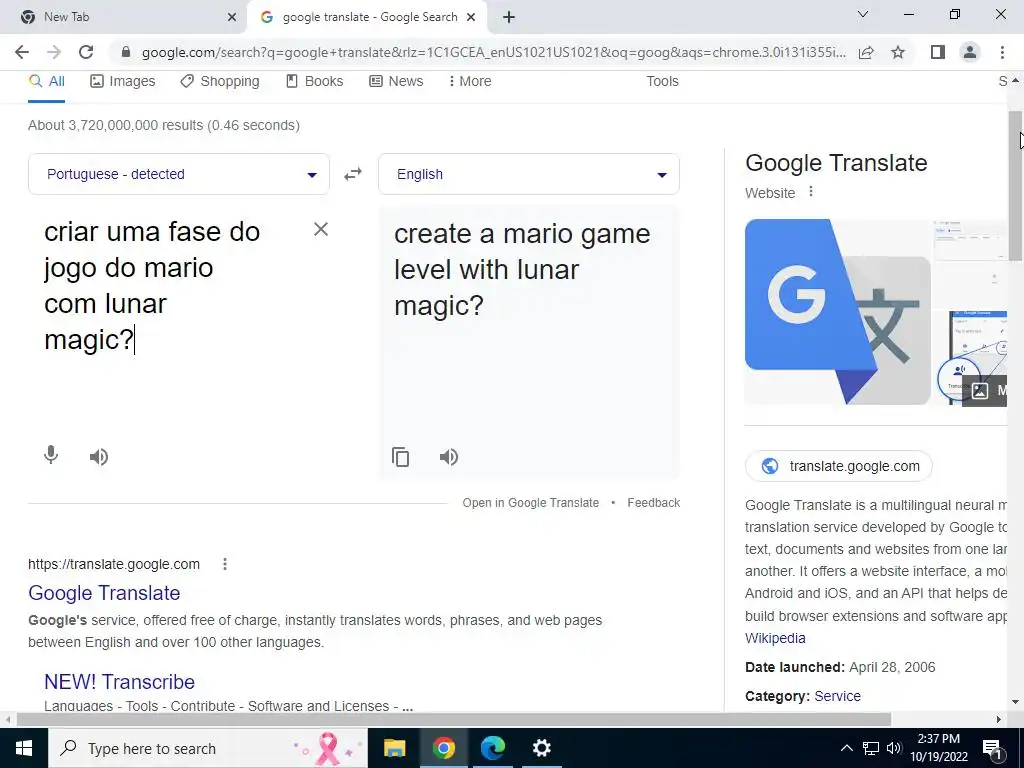1024x768 pixels.
Task: Open Portuguese - detected language dropdown
Action: (x=179, y=174)
